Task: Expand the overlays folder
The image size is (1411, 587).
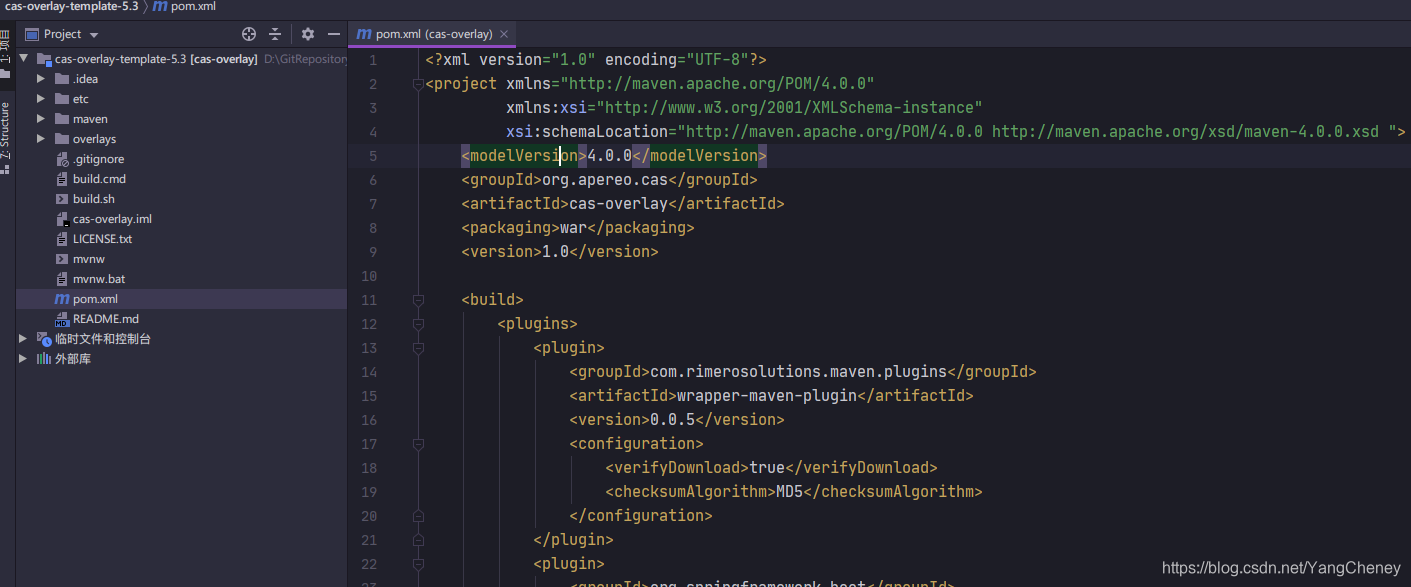Action: click(x=41, y=139)
